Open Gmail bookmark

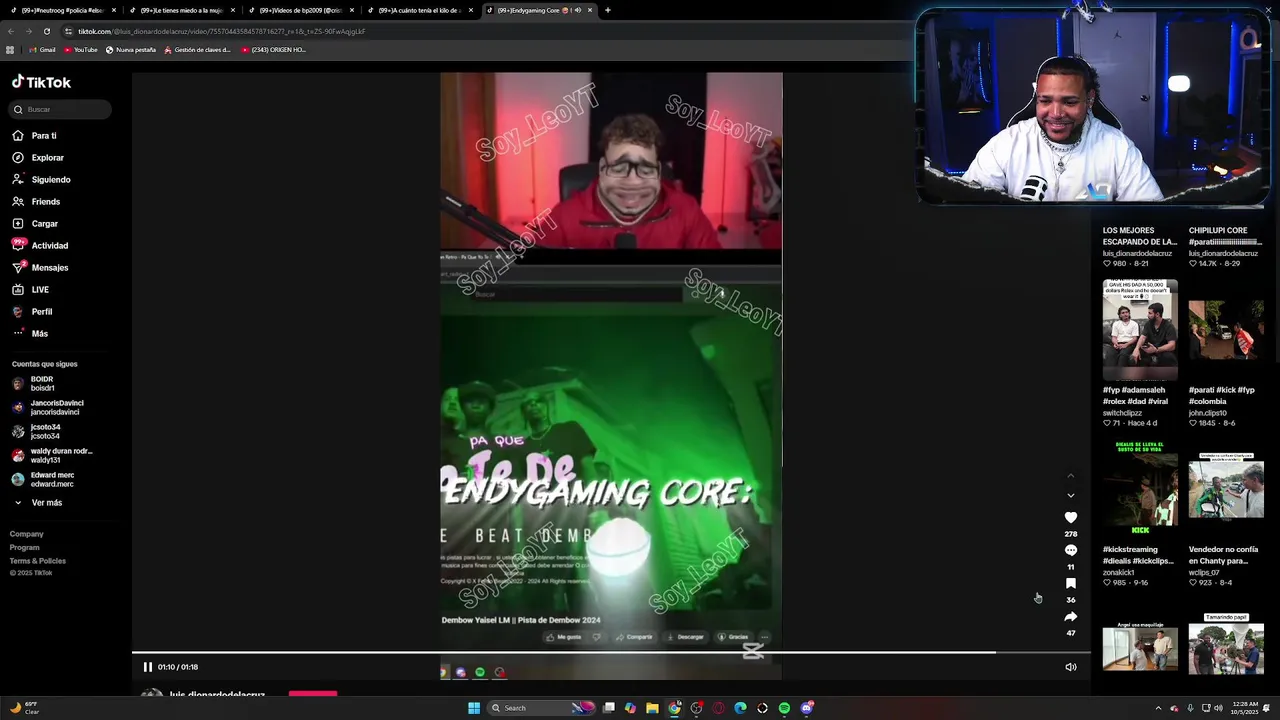click(42, 50)
